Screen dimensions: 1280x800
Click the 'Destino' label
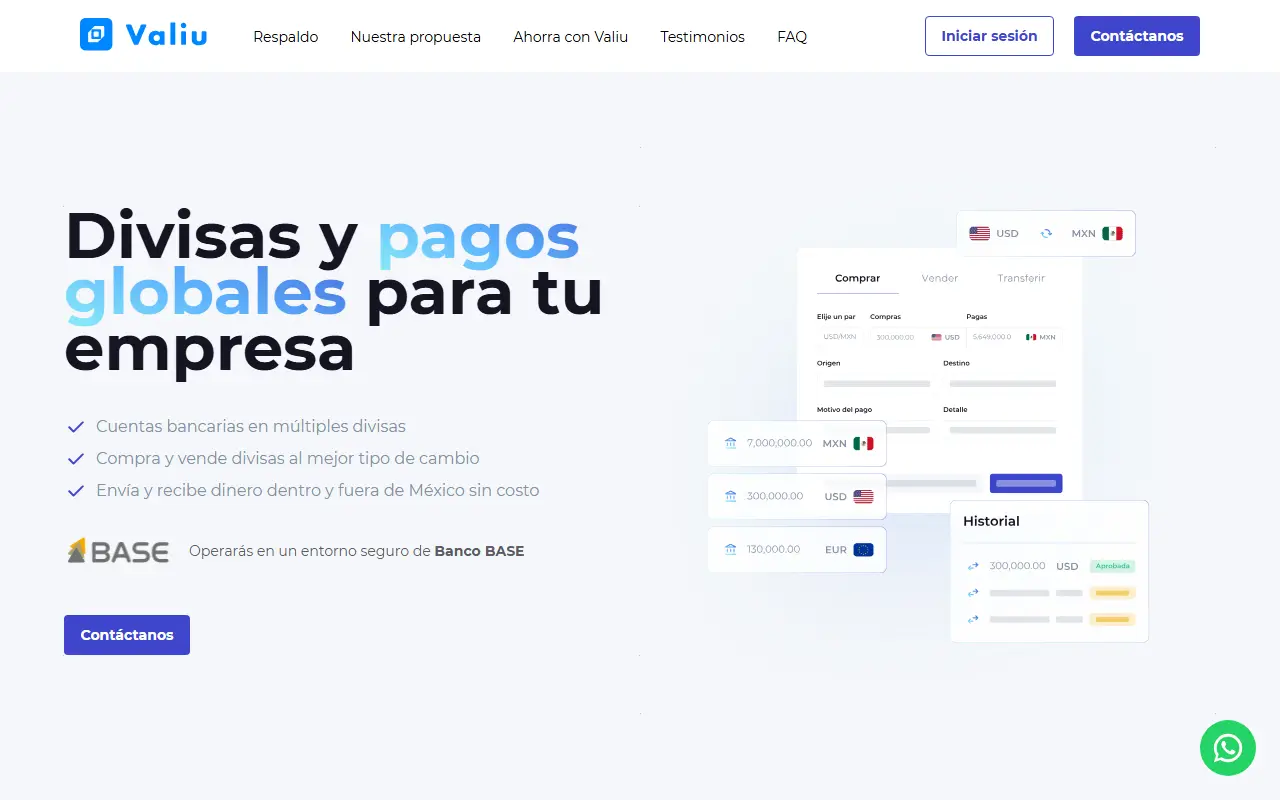[956, 364]
